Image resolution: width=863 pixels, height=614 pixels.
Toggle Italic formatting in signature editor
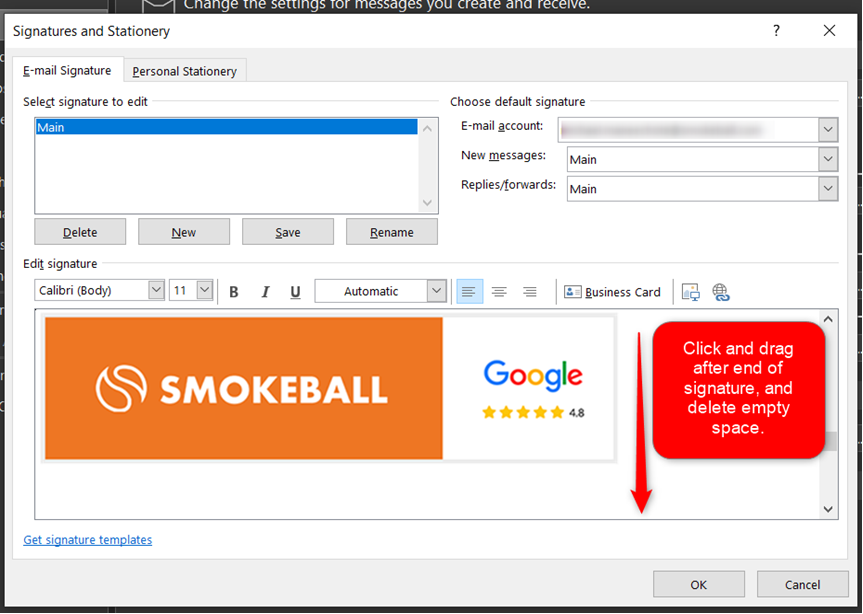(265, 292)
